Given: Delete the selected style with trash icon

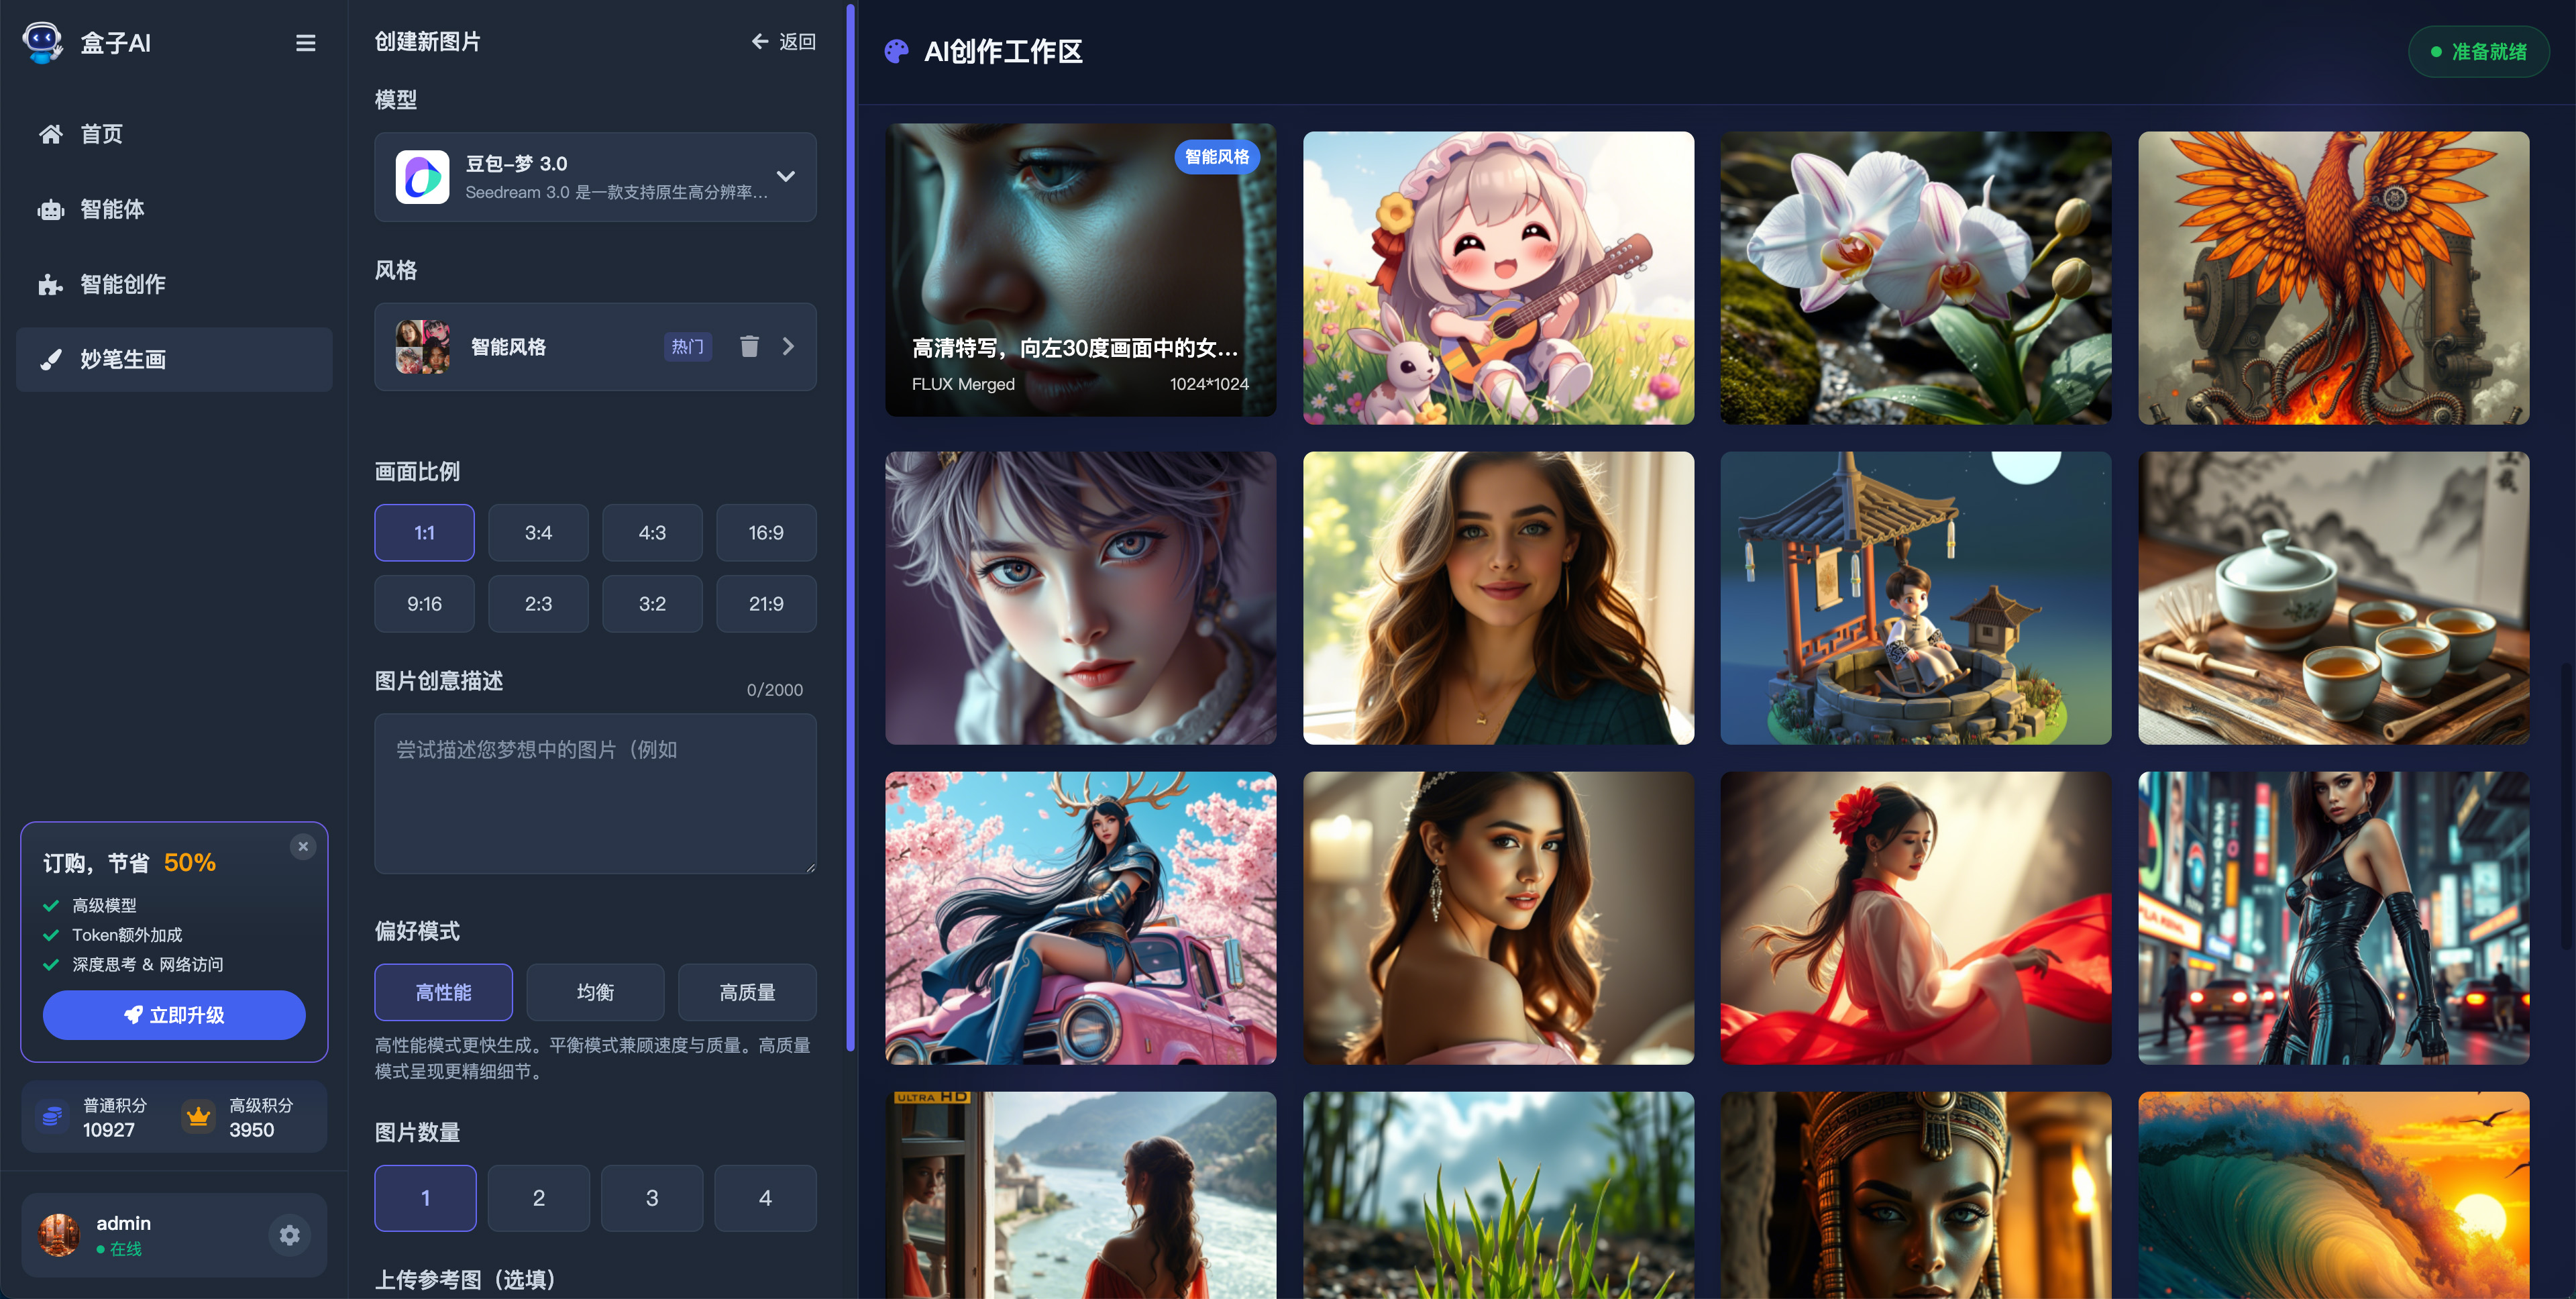Looking at the screenshot, I should coord(749,346).
